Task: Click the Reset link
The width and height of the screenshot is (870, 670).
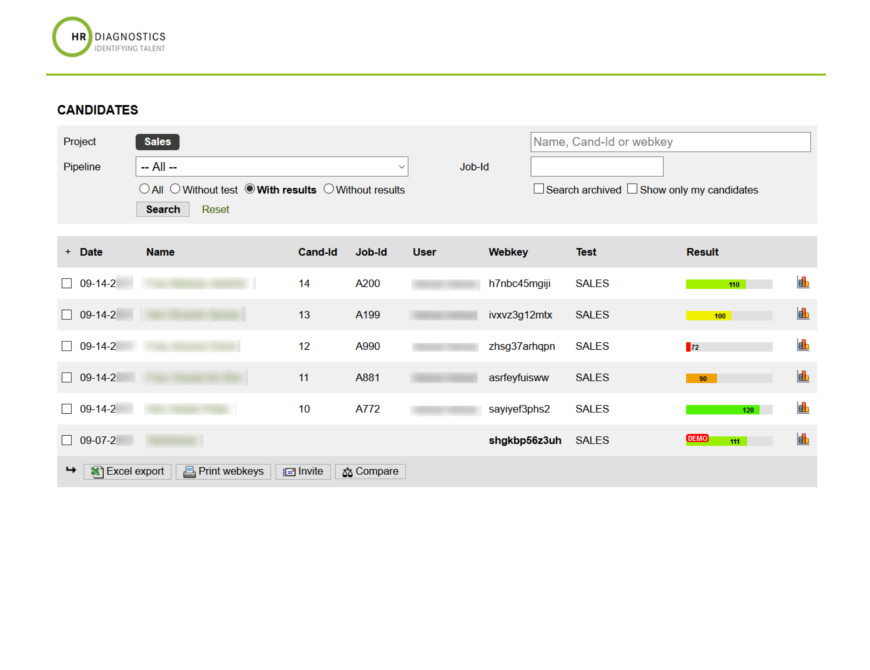Action: (x=215, y=210)
